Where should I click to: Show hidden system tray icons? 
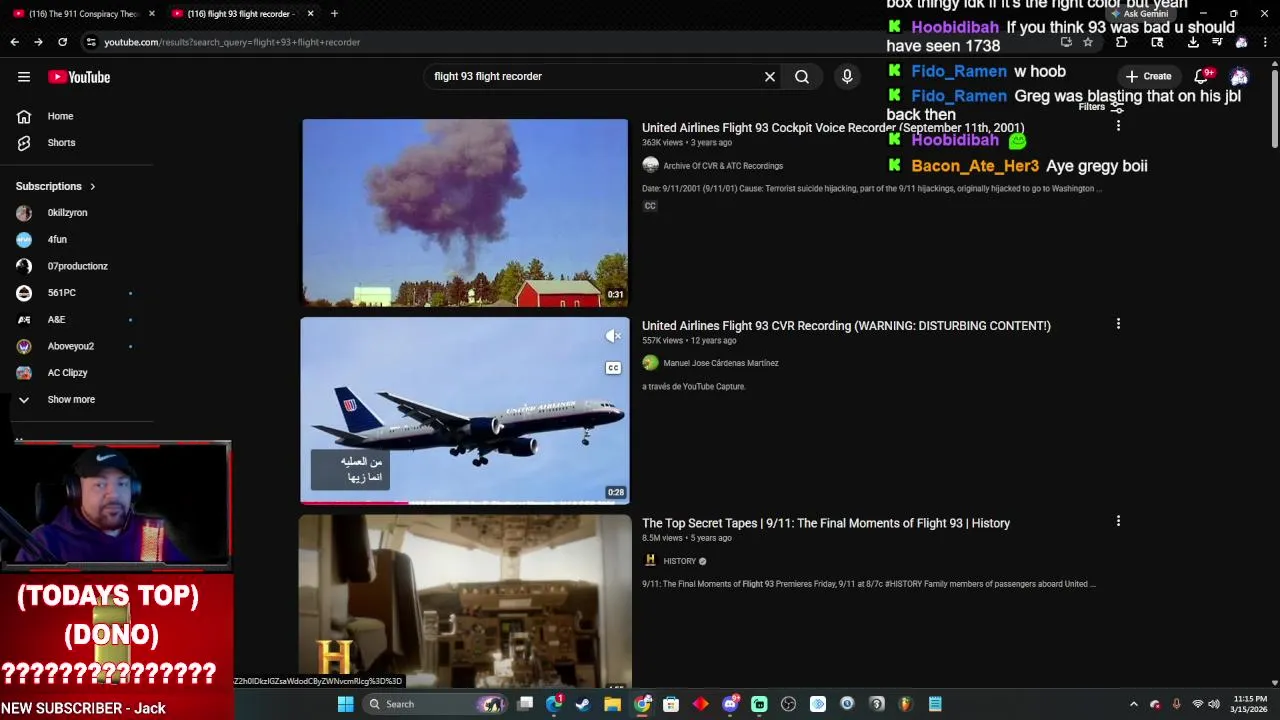pyautogui.click(x=1133, y=704)
